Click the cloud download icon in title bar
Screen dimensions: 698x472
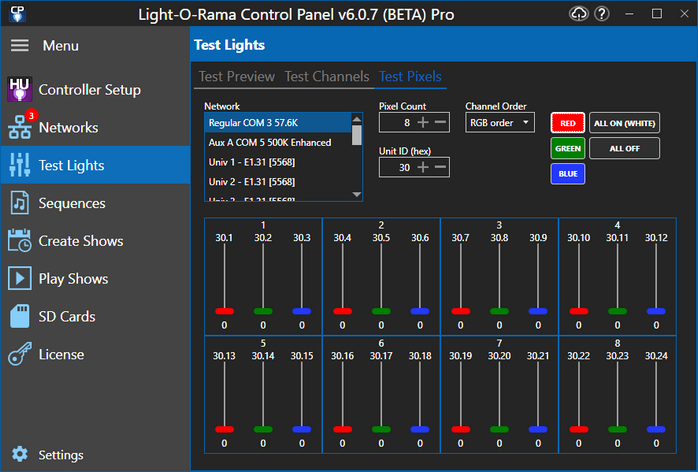tap(578, 14)
